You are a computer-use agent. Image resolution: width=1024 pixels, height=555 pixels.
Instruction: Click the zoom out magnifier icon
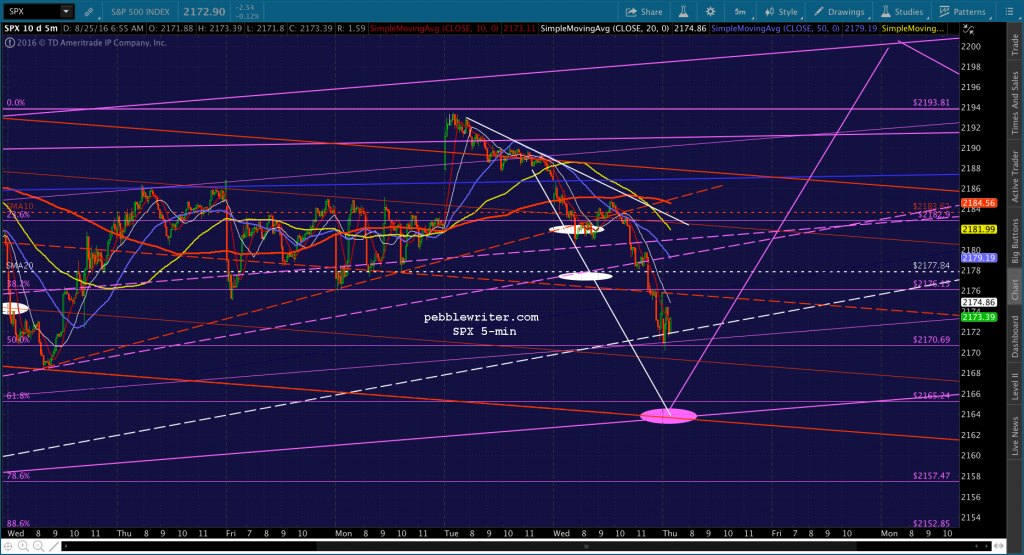[x=39, y=546]
